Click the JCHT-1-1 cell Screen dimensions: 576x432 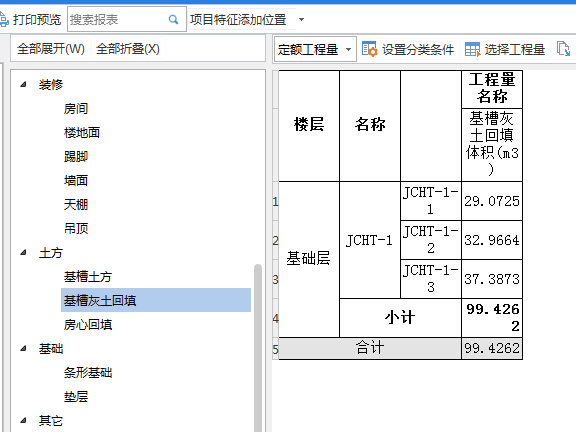(431, 201)
